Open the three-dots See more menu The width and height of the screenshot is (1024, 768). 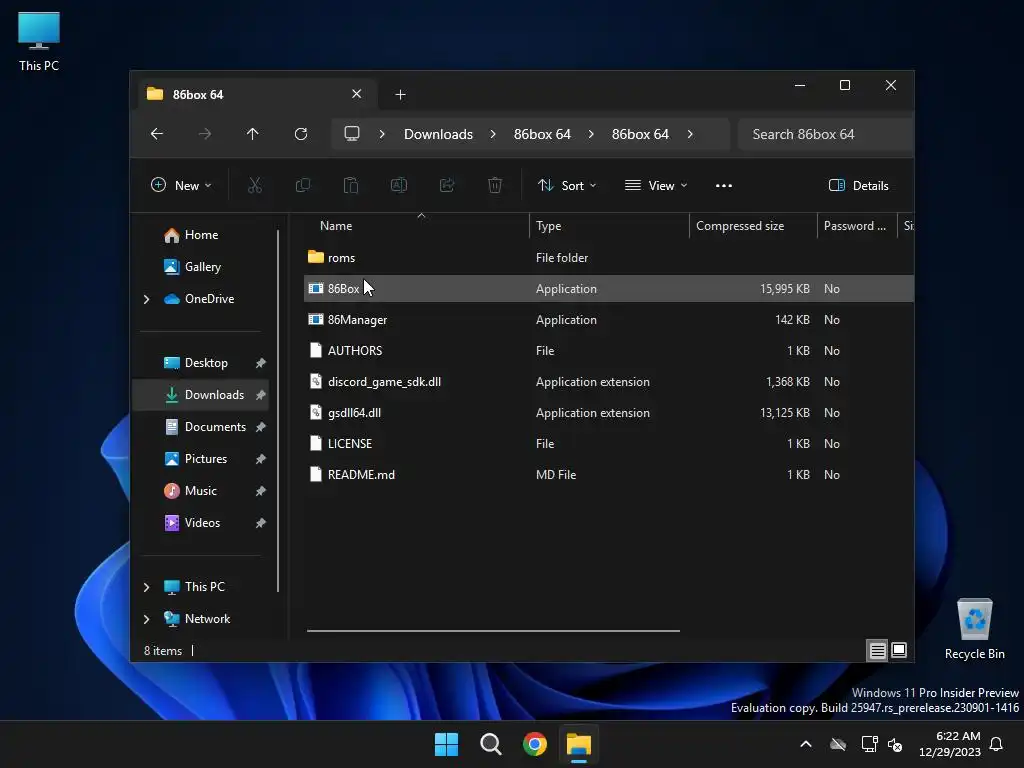724,185
